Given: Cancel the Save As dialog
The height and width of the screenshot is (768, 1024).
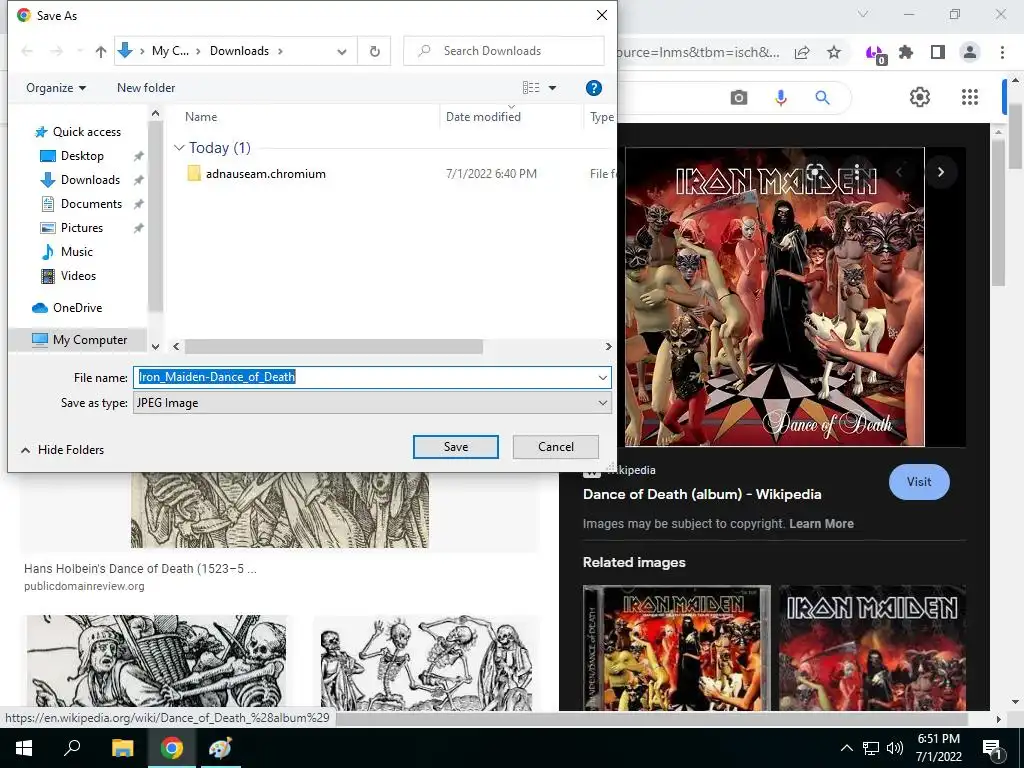Looking at the screenshot, I should click(556, 447).
